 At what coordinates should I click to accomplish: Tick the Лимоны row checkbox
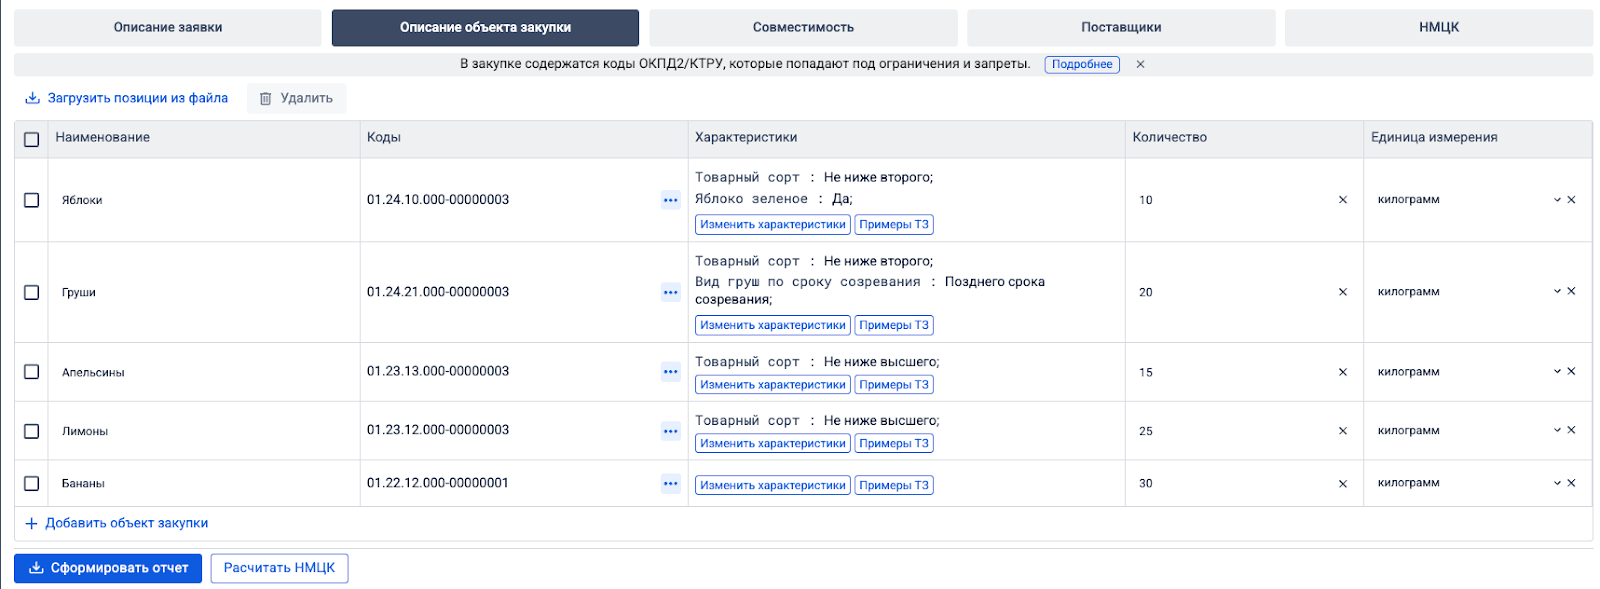tap(31, 431)
